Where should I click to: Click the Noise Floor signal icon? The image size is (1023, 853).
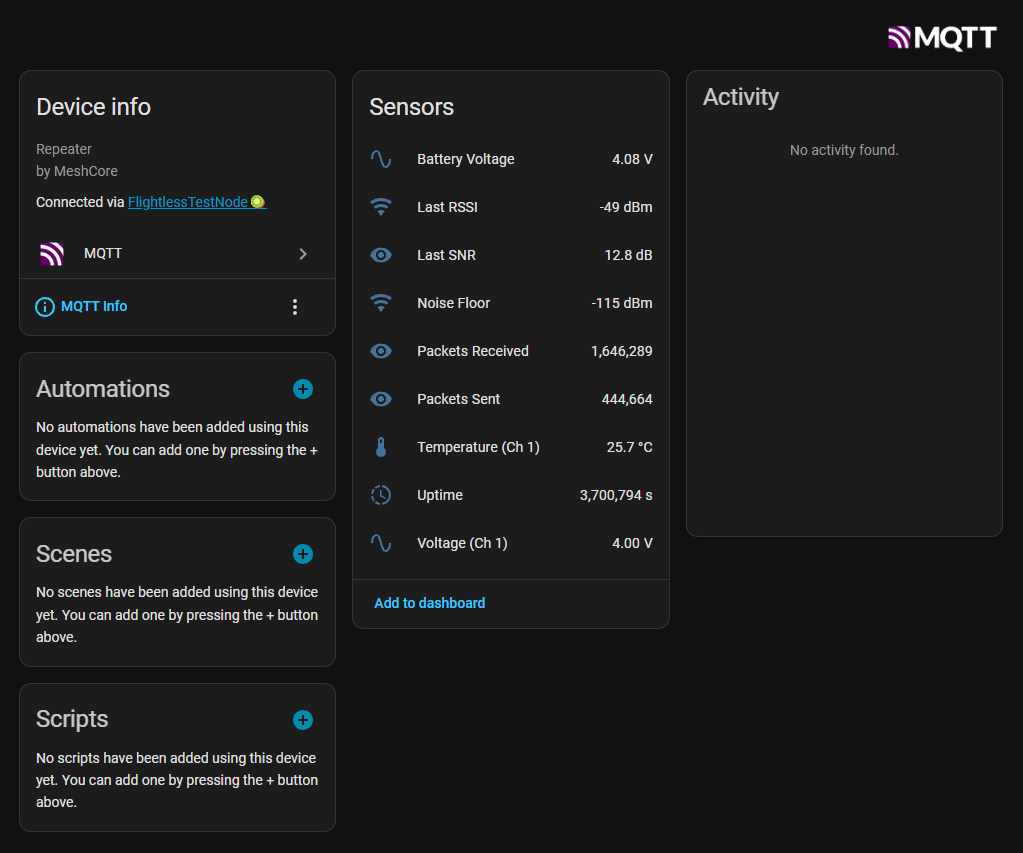[x=381, y=303]
